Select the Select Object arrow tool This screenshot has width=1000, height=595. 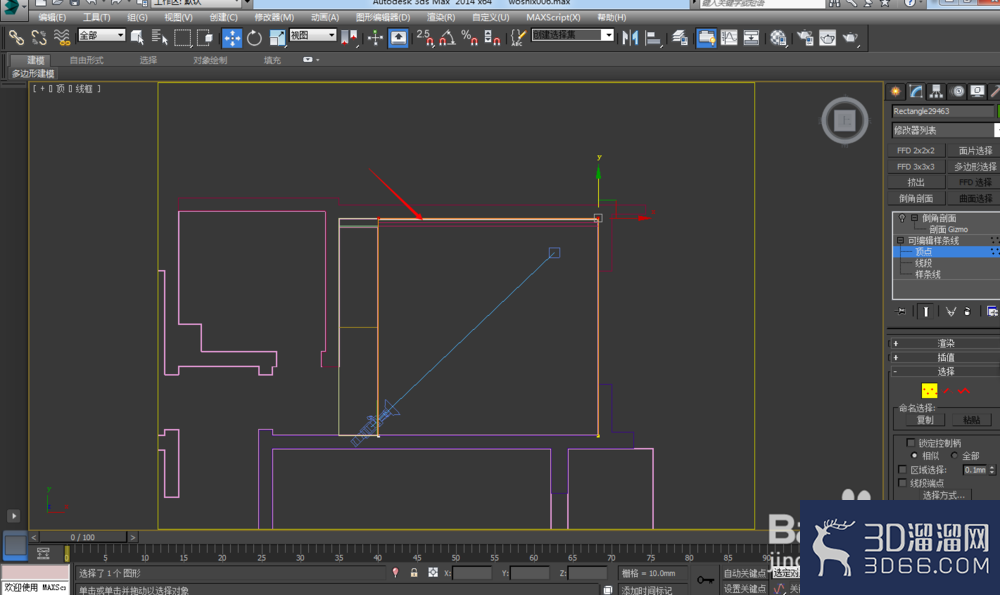[x=137, y=38]
